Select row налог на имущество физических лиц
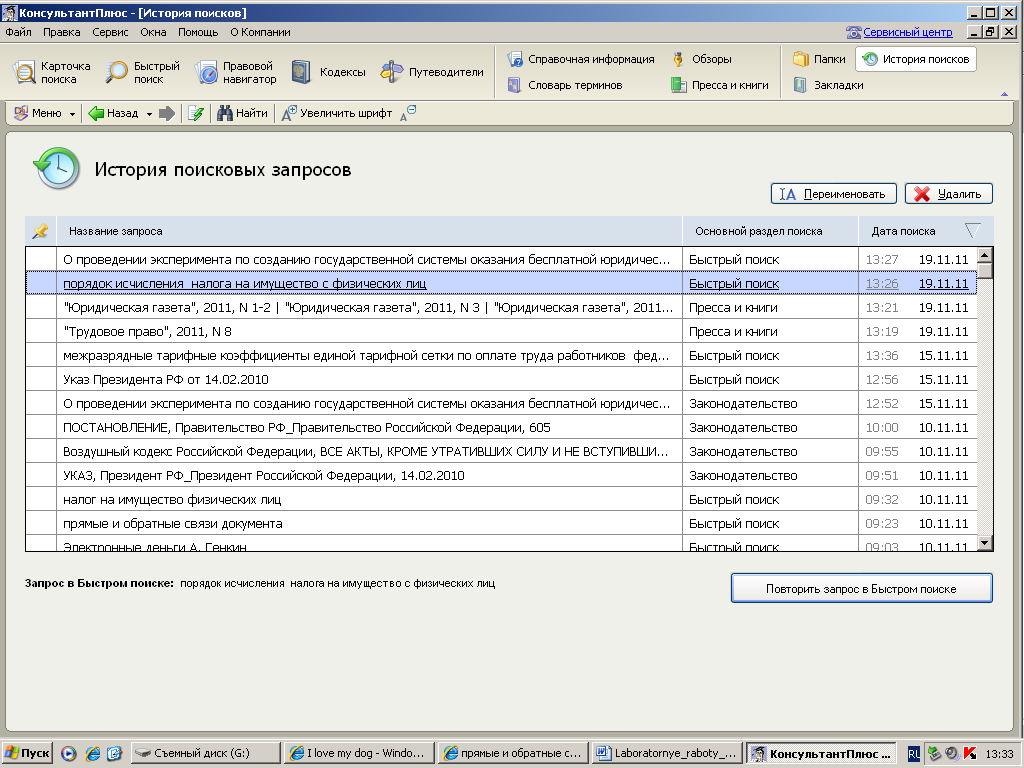This screenshot has height=768, width=1024. point(501,500)
